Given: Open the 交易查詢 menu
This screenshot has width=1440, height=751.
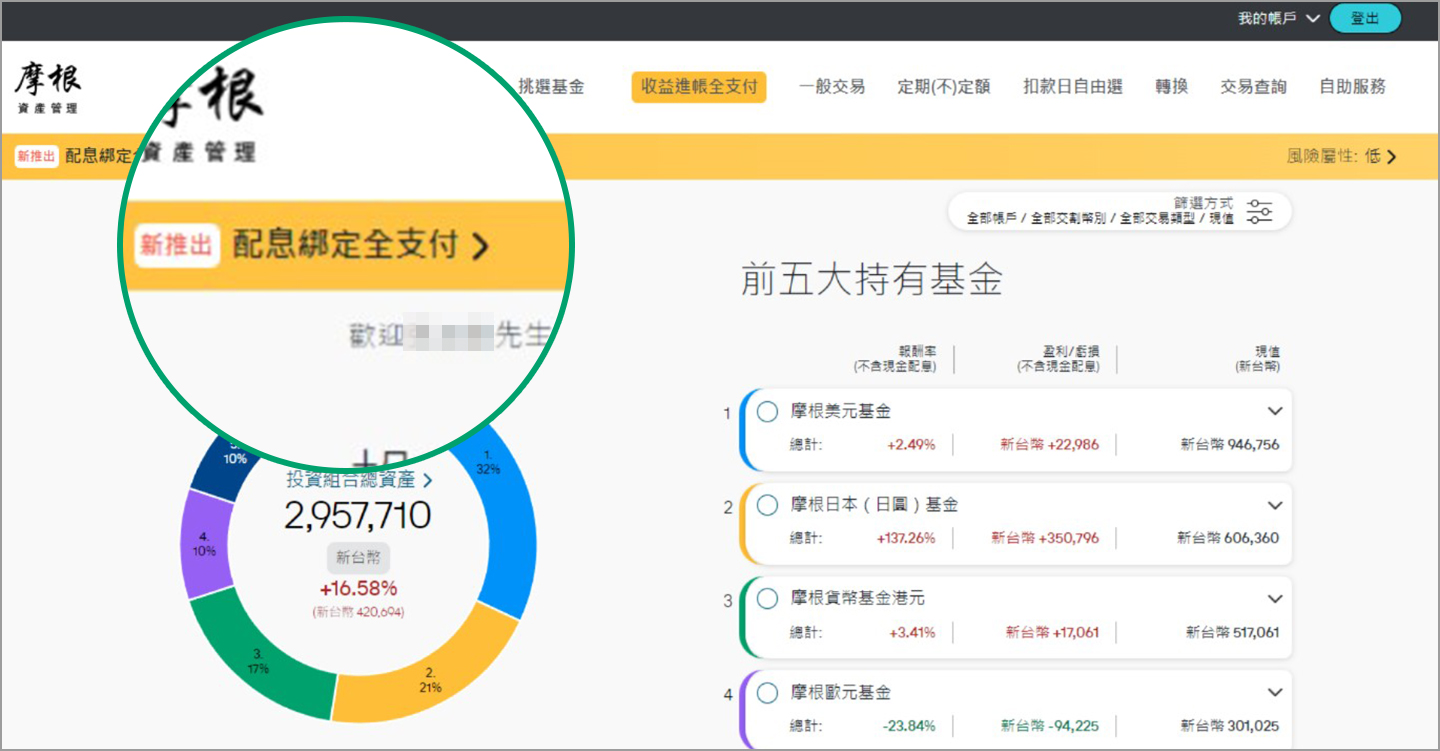Looking at the screenshot, I should (1253, 87).
